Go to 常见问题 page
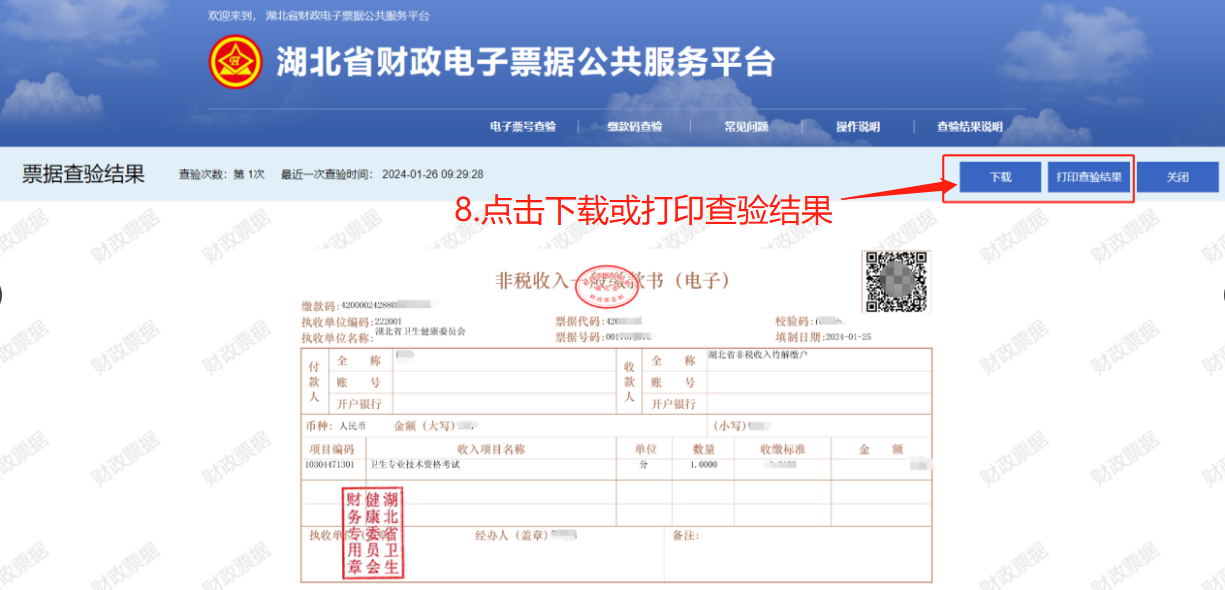The height and width of the screenshot is (590, 1225). point(746,127)
